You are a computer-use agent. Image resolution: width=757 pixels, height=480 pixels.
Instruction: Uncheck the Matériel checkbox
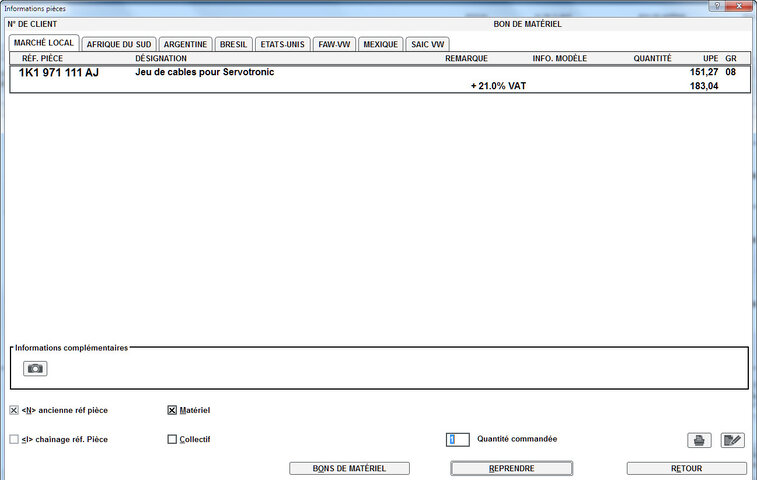coord(172,410)
